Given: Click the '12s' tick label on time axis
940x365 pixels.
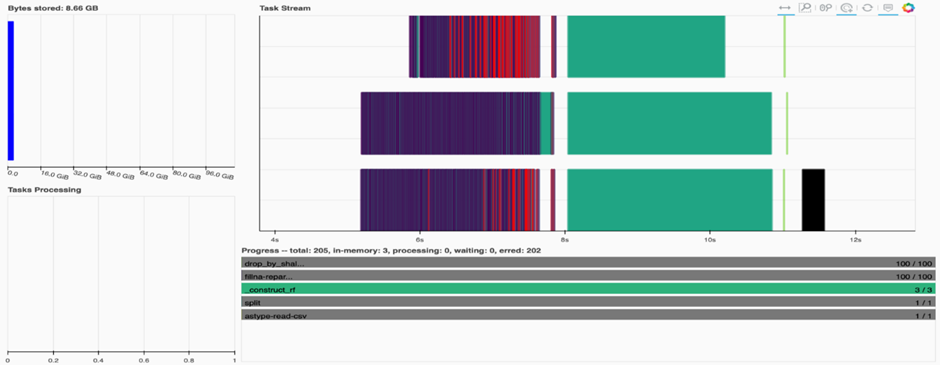Looking at the screenshot, I should pyautogui.click(x=855, y=239).
